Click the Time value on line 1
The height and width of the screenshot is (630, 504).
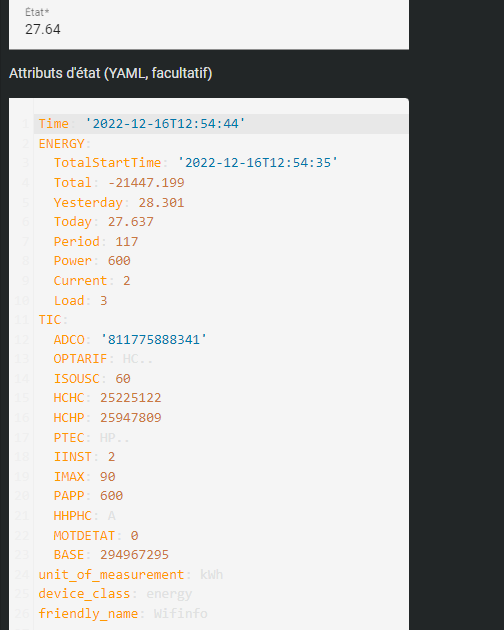click(165, 123)
